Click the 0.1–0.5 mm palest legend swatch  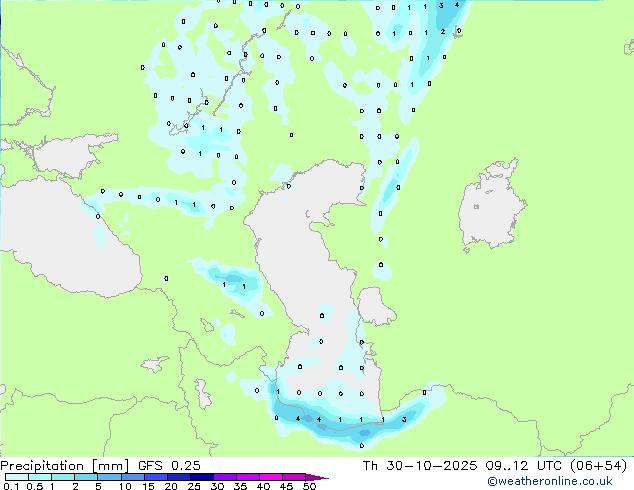[17, 477]
